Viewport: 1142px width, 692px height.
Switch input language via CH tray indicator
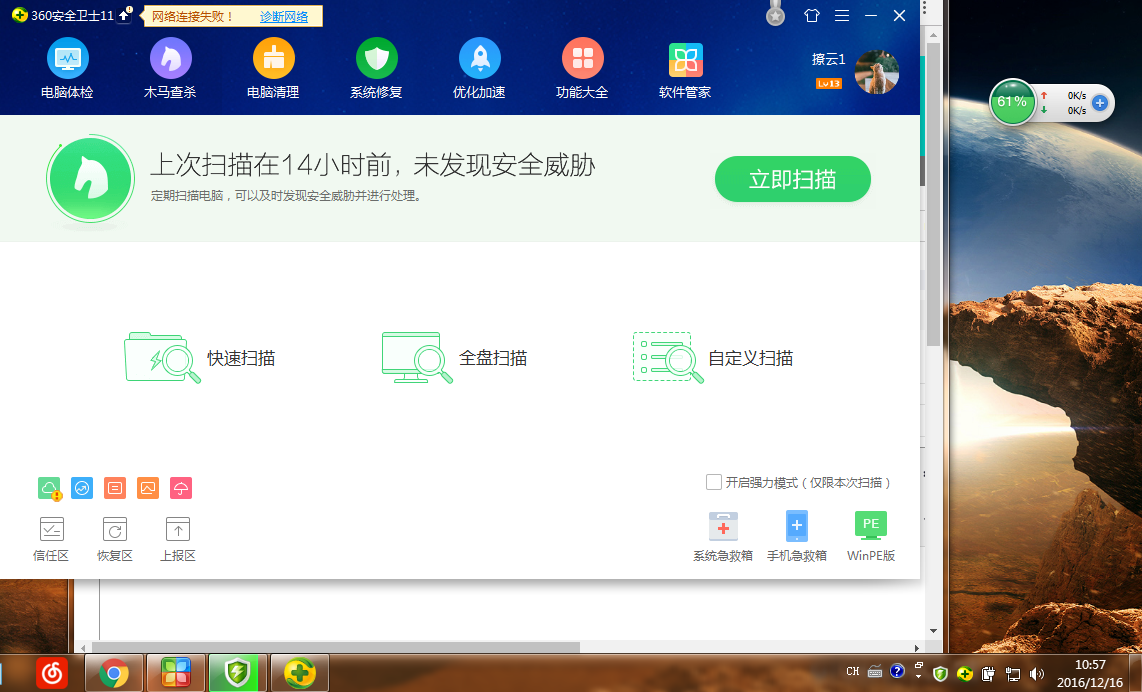(x=852, y=672)
